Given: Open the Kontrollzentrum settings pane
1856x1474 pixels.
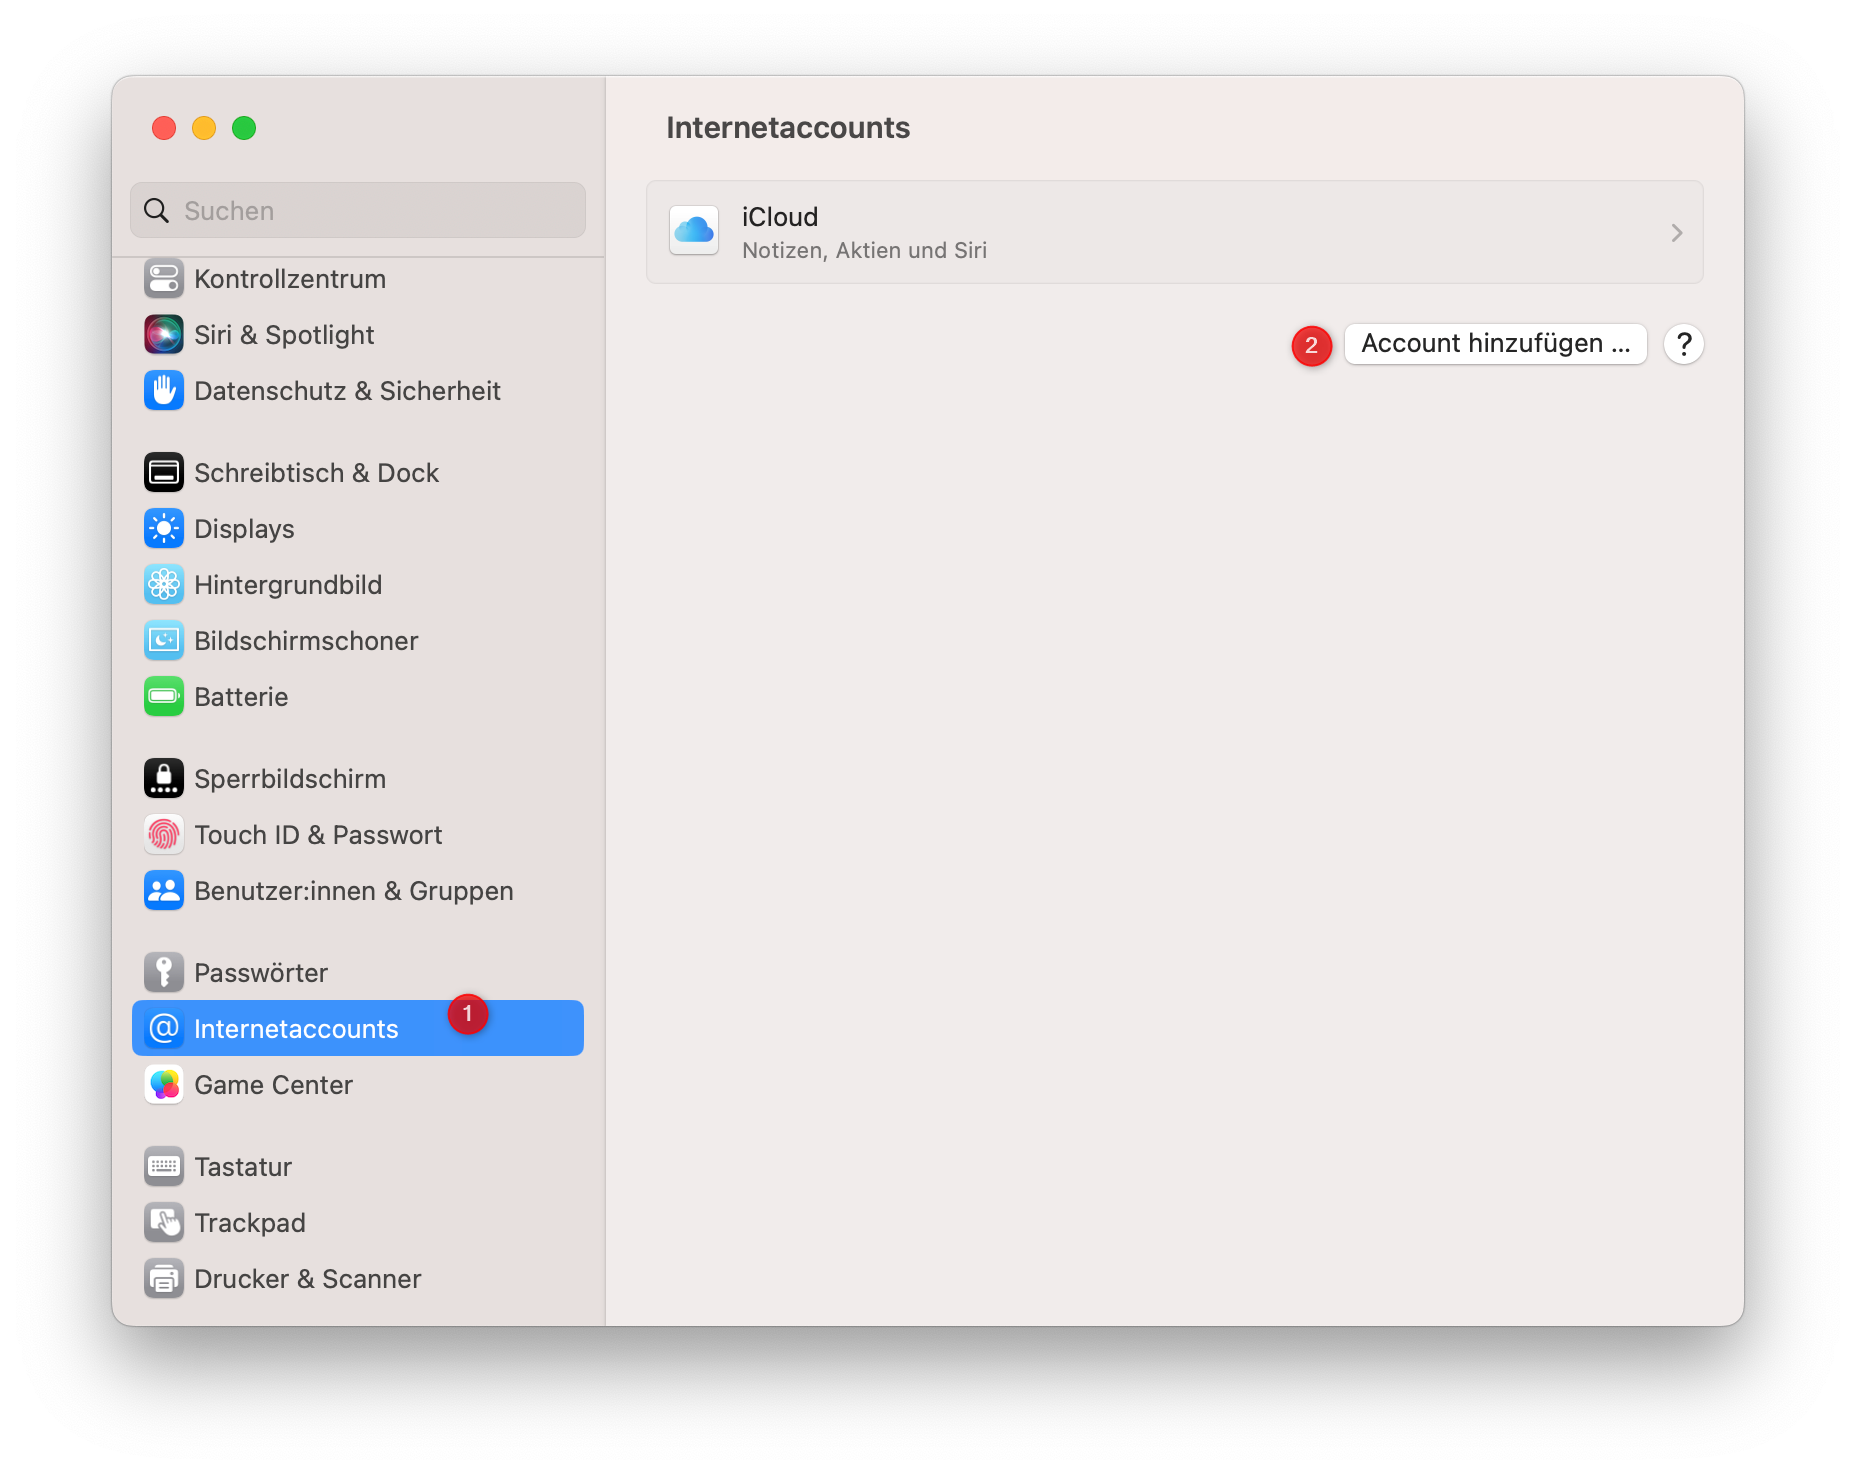Looking at the screenshot, I should point(358,279).
